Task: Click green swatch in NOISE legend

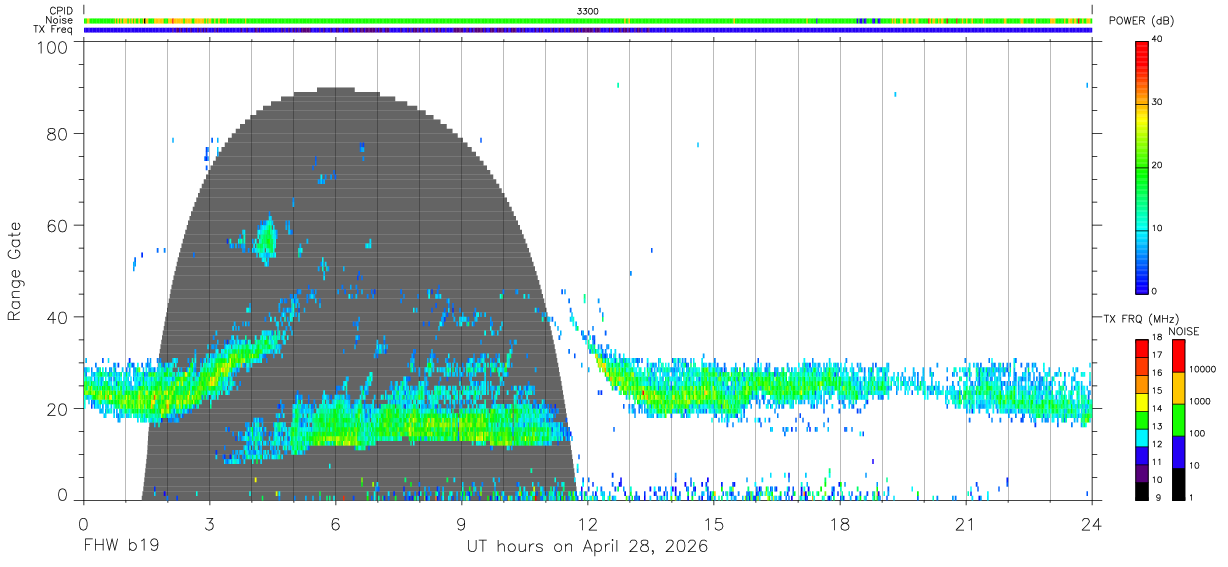Action: point(1178,420)
